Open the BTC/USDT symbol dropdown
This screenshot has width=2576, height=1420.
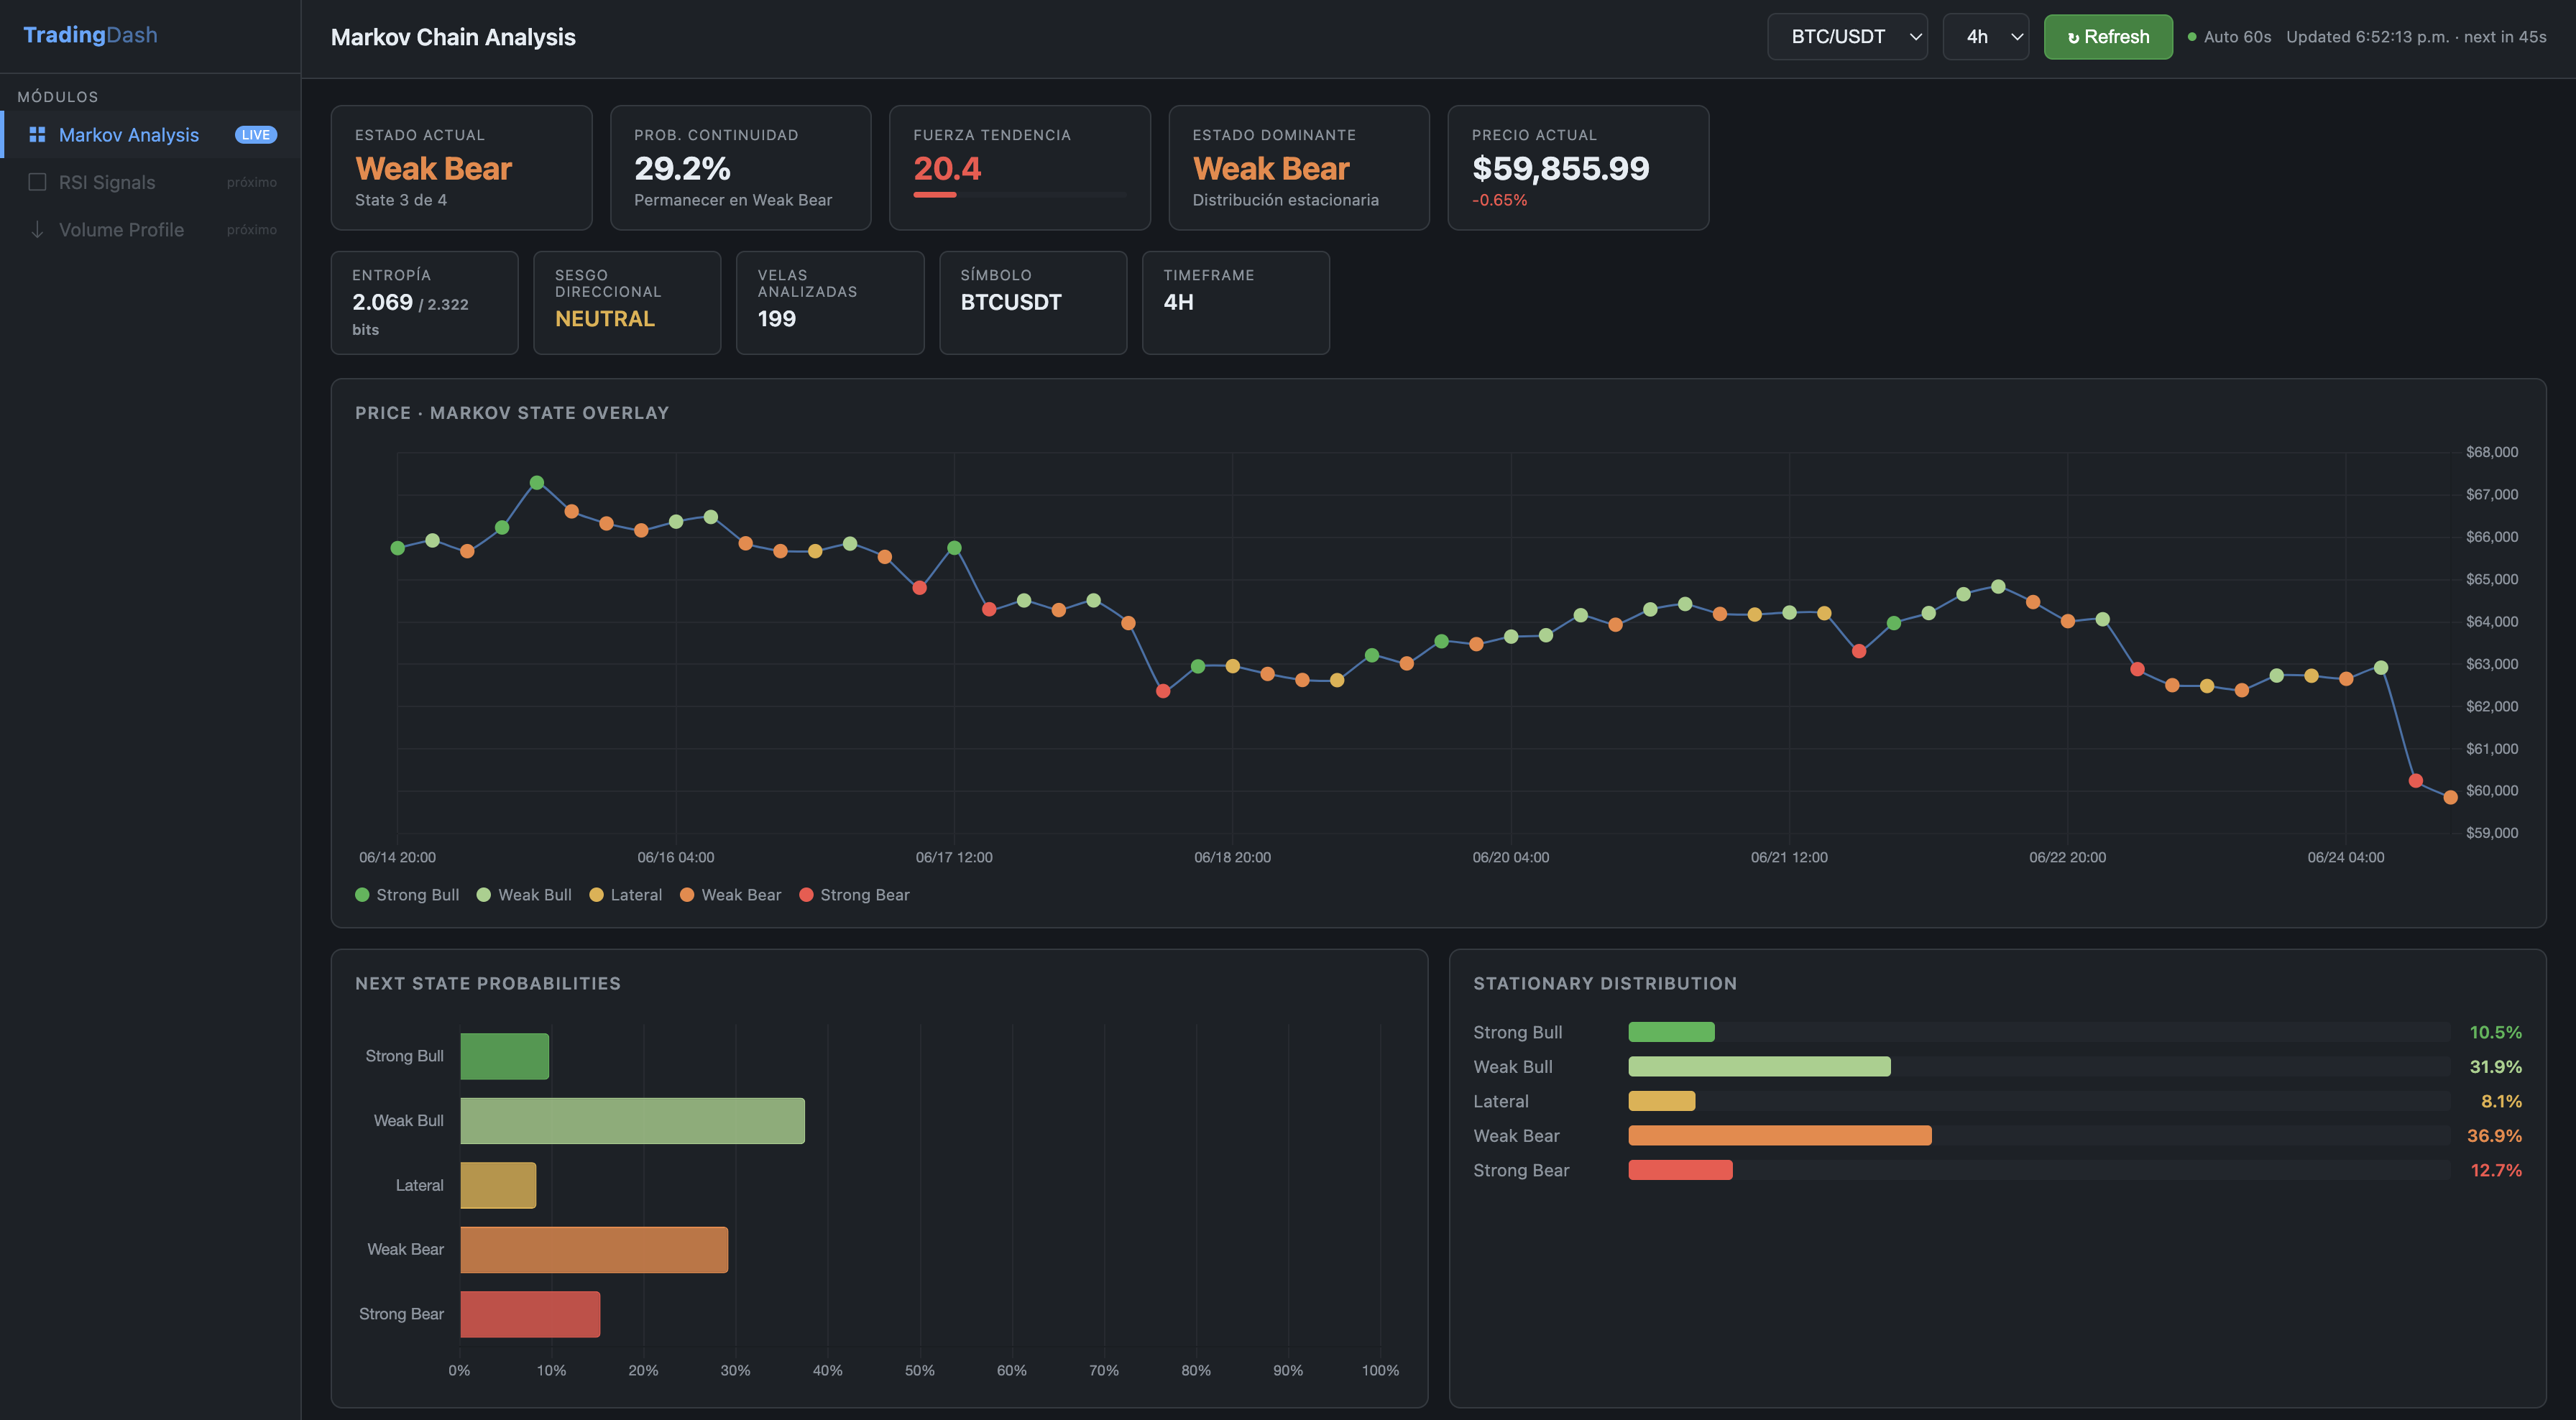point(1847,37)
